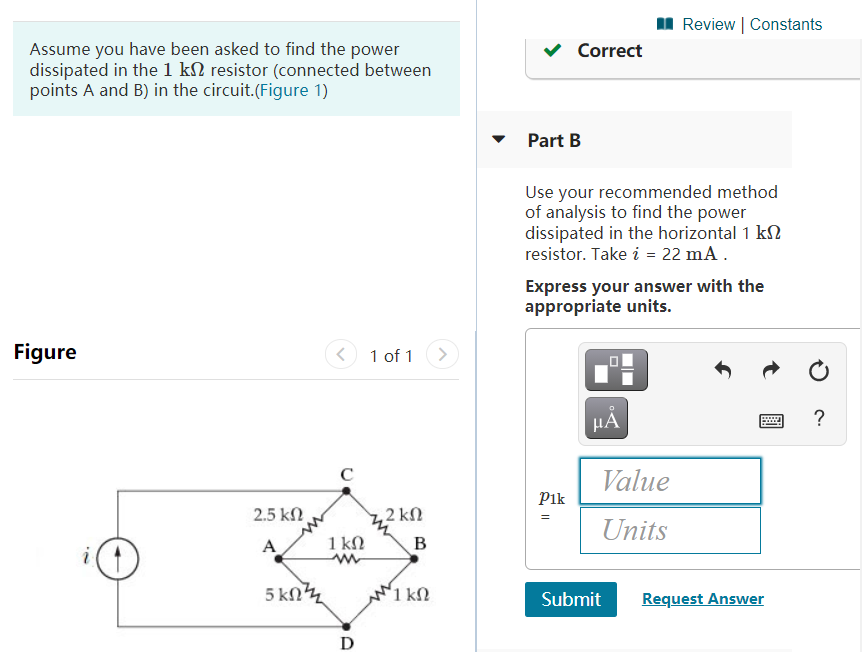Open the Constants reference
Screen dimensions: 862x652
click(788, 24)
